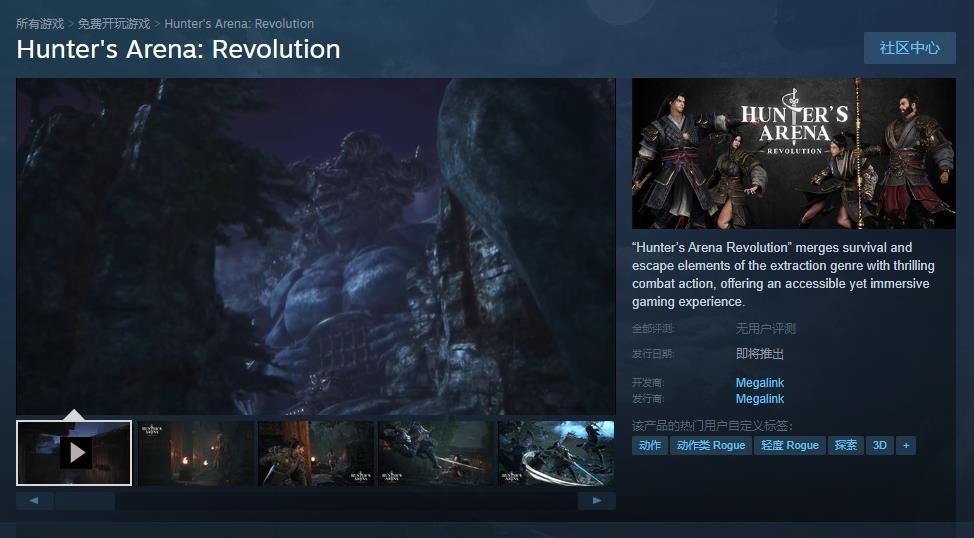Click the 3D tag
The image size is (974, 538).
click(x=879, y=445)
